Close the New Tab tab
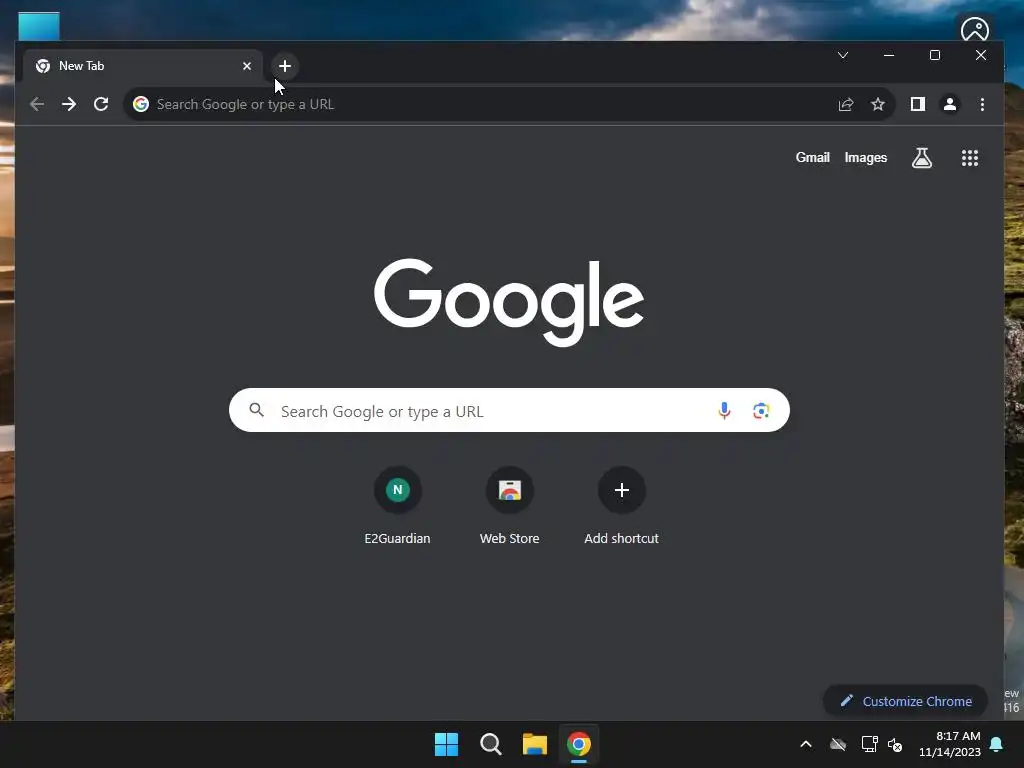This screenshot has width=1024, height=768. point(247,66)
